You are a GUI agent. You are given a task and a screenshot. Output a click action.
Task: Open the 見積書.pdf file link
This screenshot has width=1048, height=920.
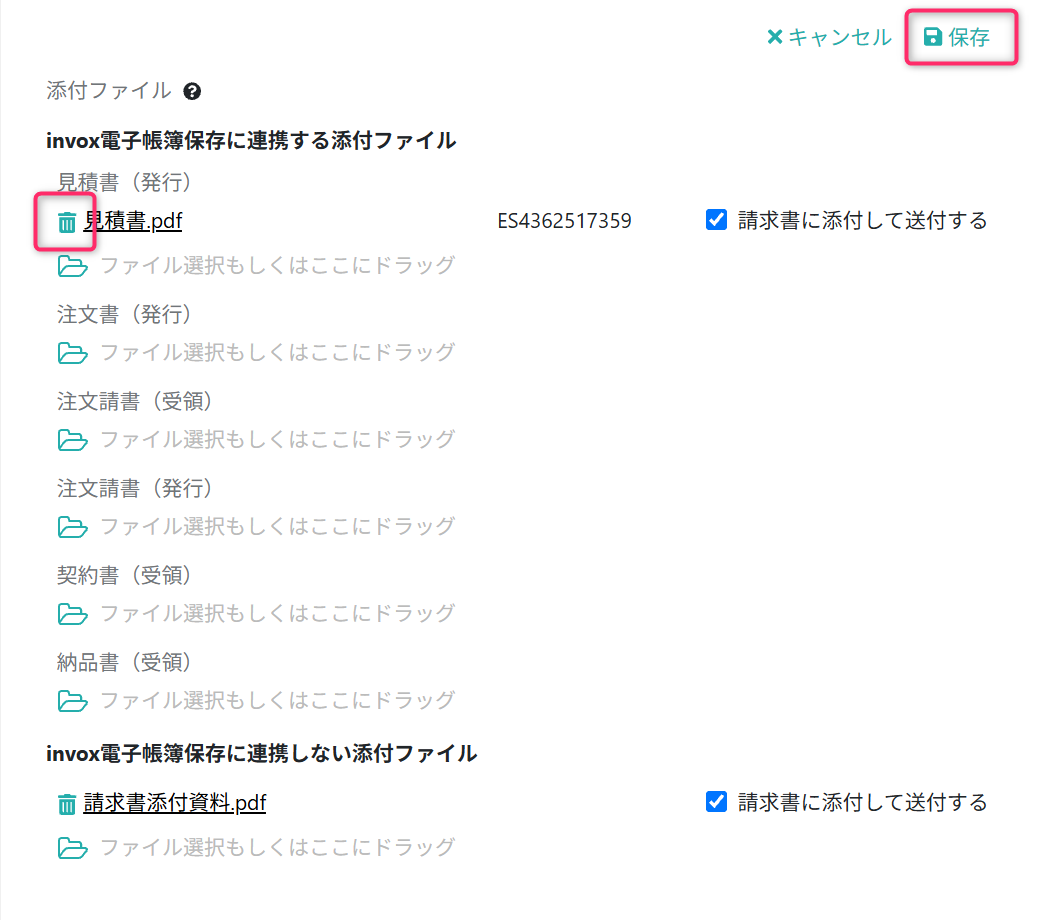(132, 221)
